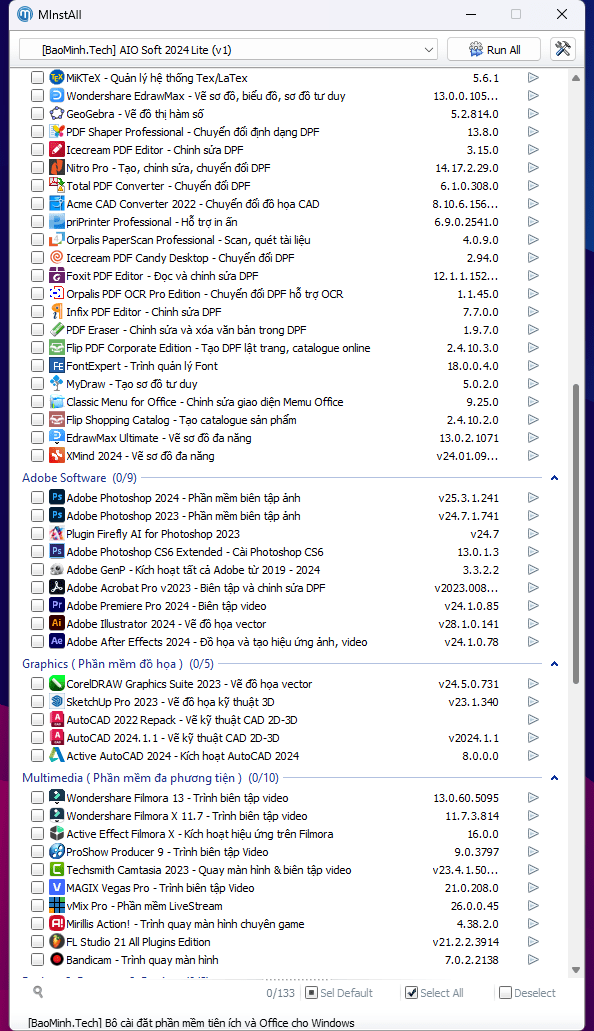This screenshot has height=1031, width=594.
Task: Click the Adobe Illustrator 2024 Ai icon
Action: 57,623
